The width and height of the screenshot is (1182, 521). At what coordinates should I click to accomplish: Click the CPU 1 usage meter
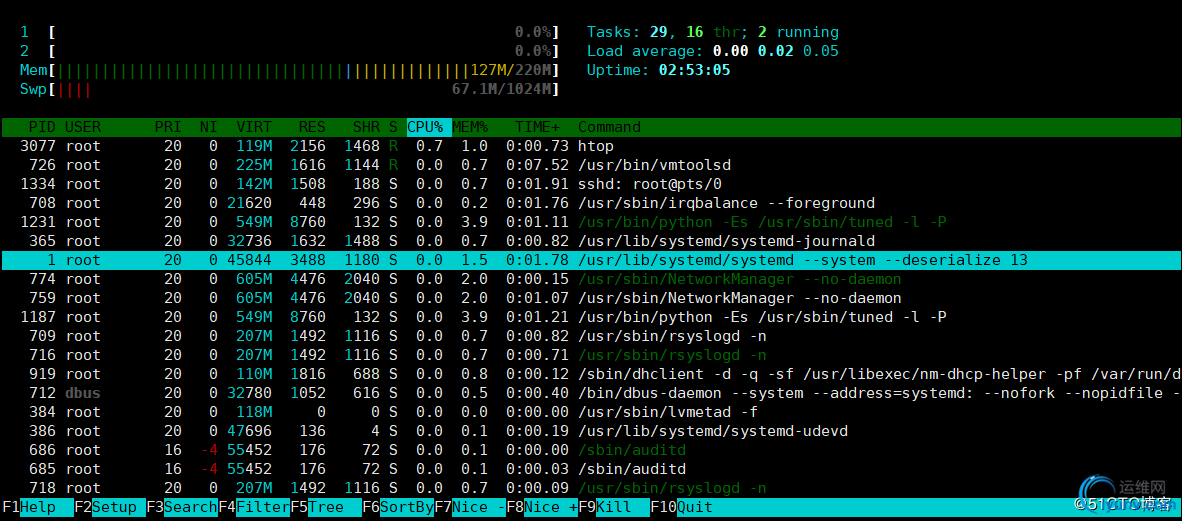[x=289, y=32]
